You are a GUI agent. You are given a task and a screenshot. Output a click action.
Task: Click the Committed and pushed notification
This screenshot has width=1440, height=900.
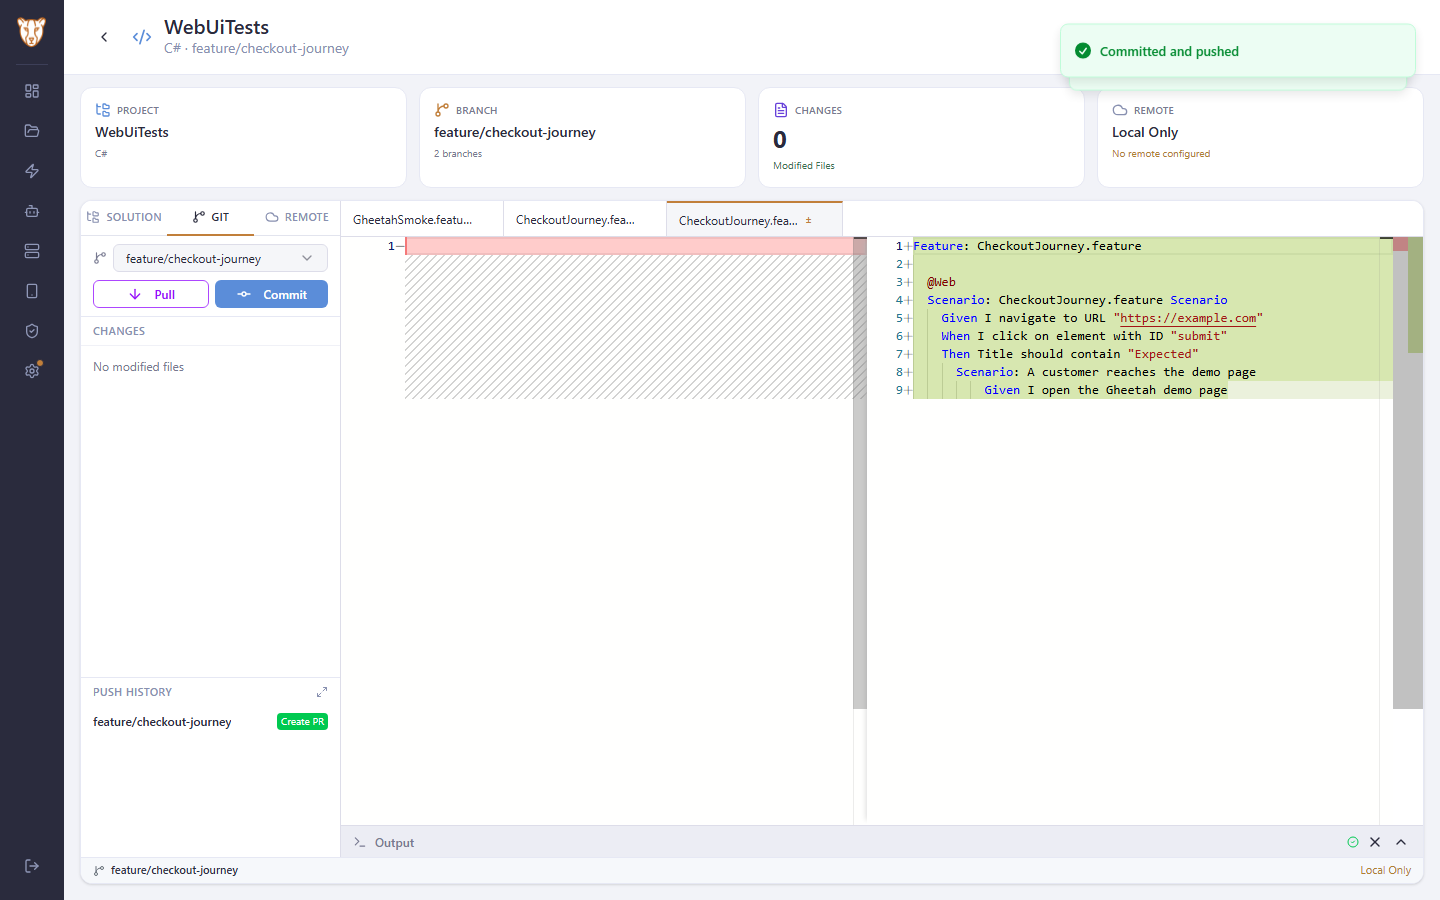click(1238, 51)
